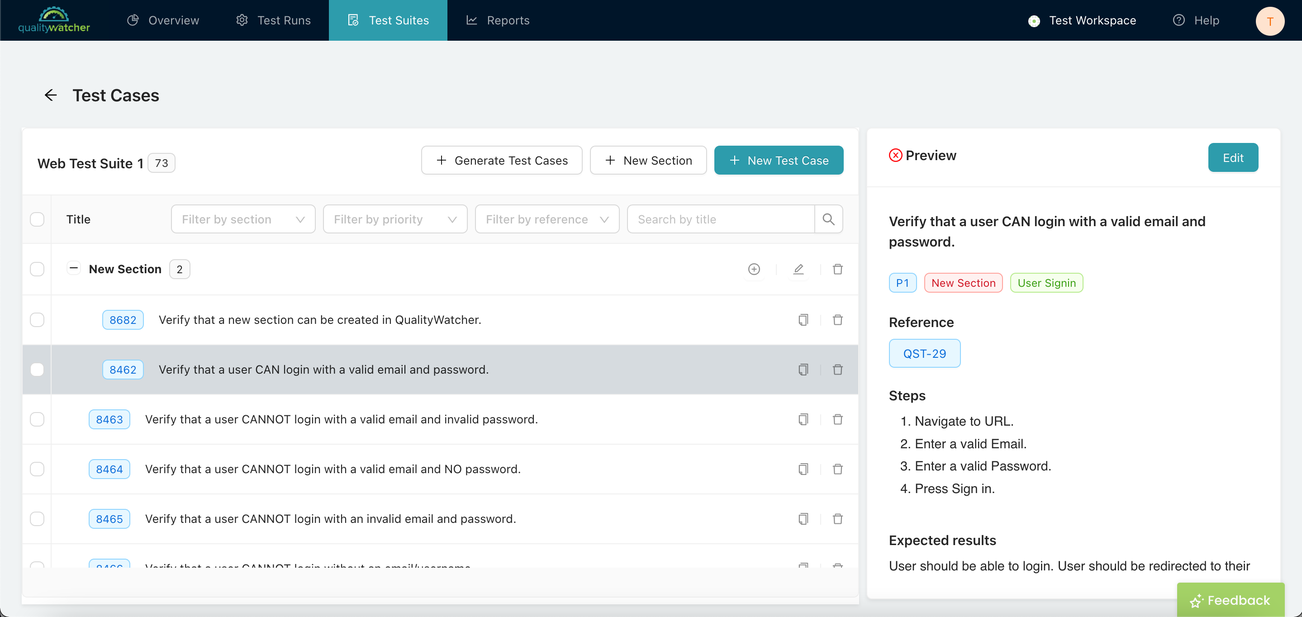Click the Search by title field
1302x617 pixels.
721,219
